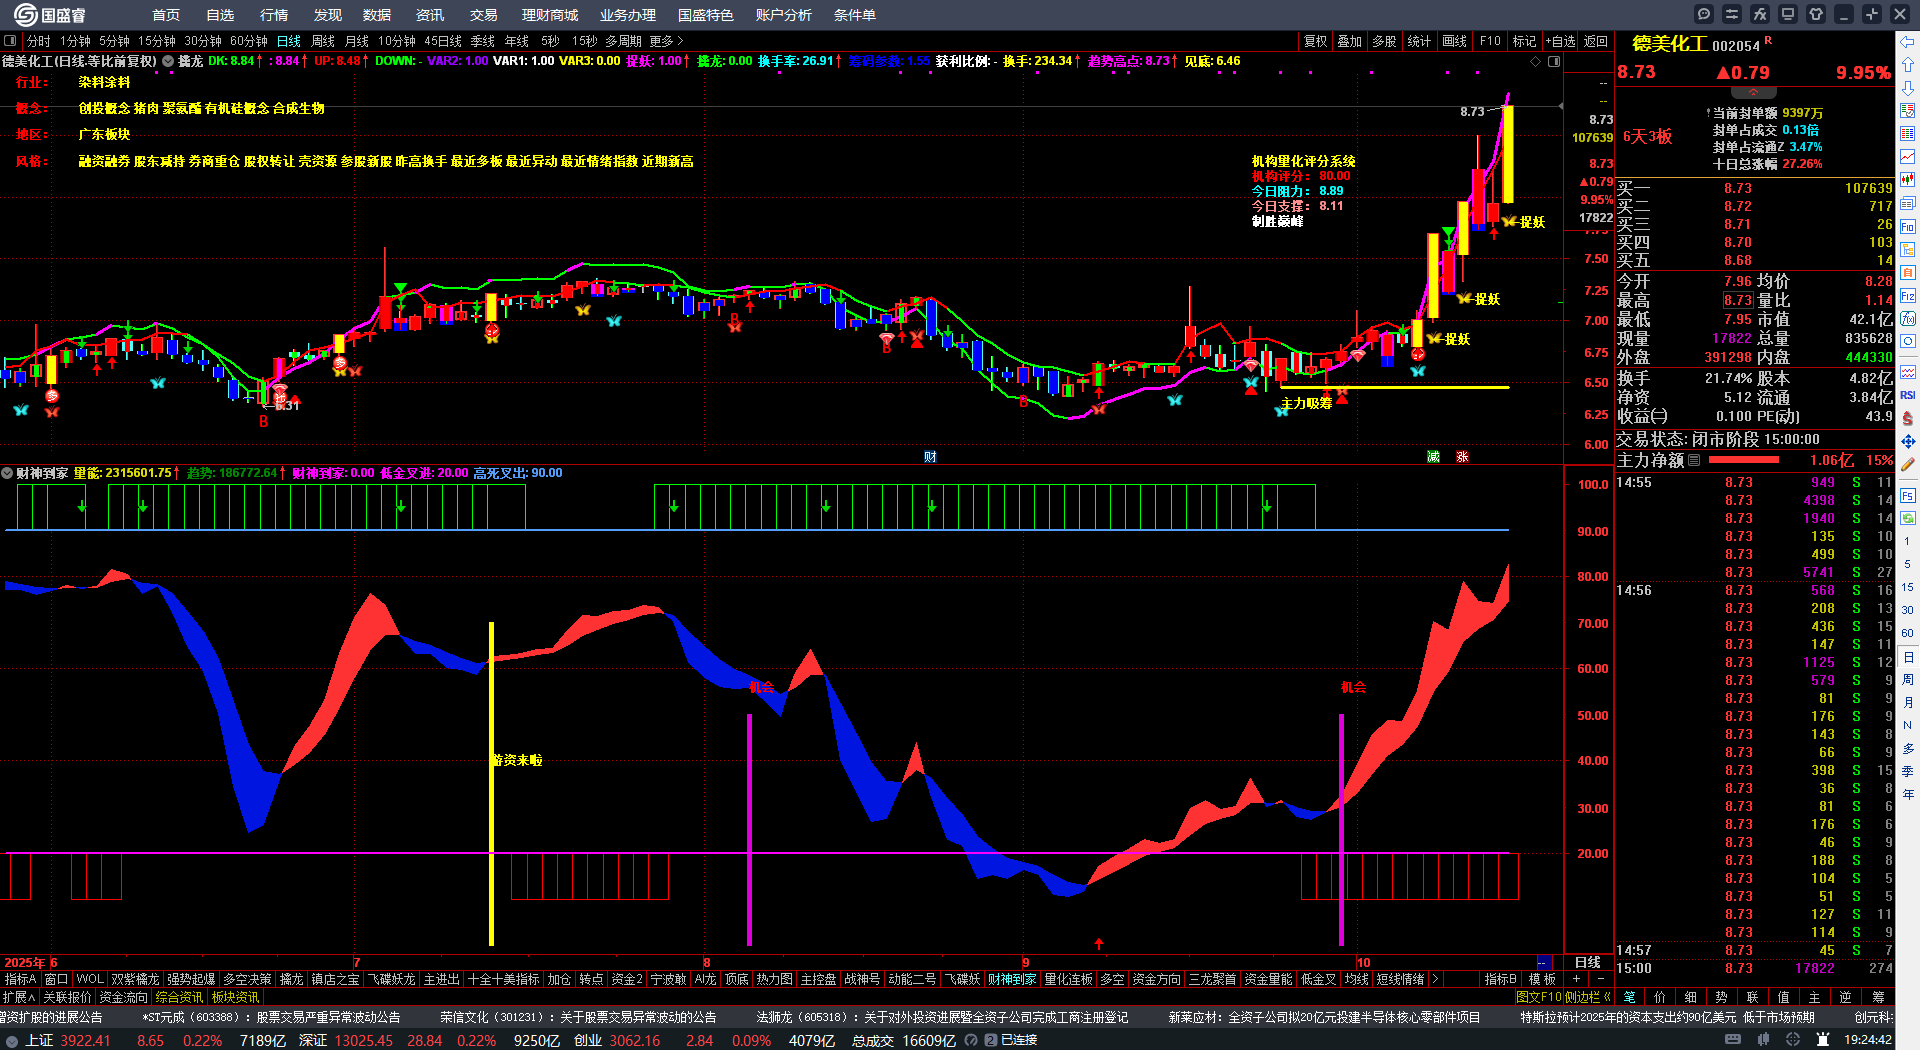Select the pencil draw icon in right sidebar
The height and width of the screenshot is (1050, 1920).
pyautogui.click(x=1908, y=464)
